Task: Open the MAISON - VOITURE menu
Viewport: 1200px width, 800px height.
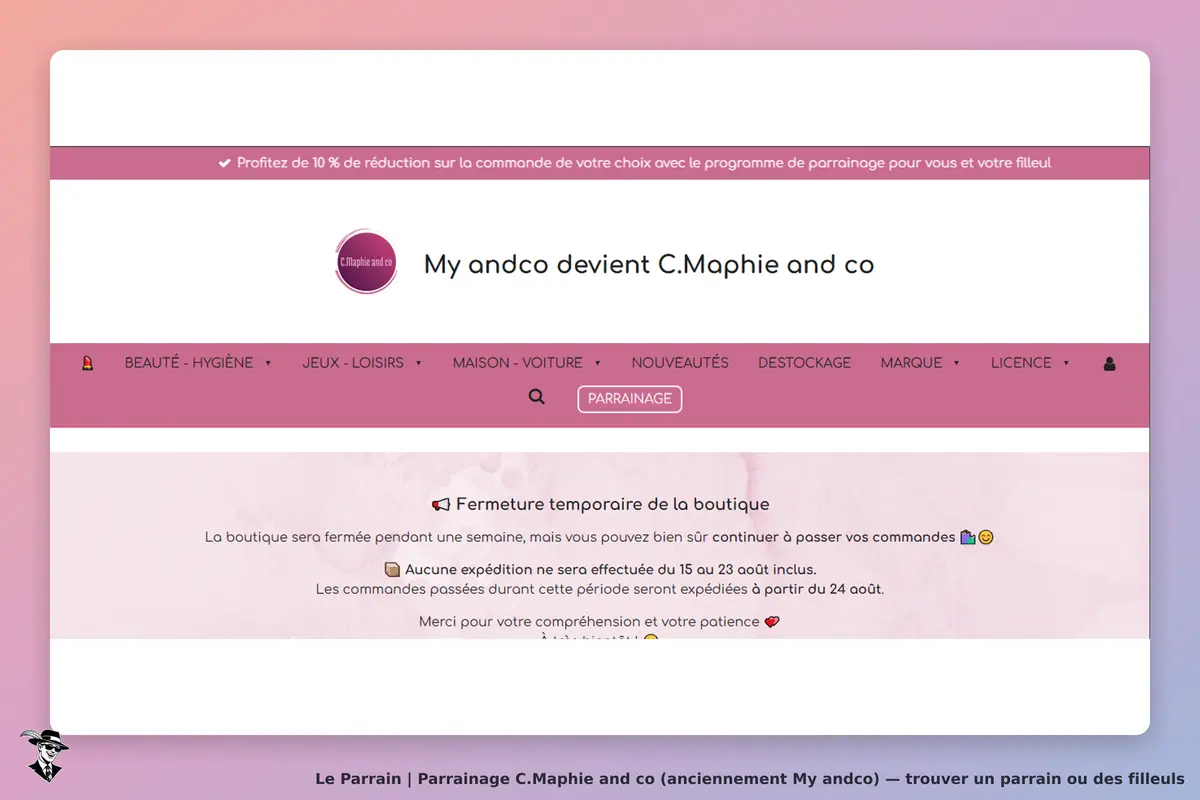Action: 517,363
